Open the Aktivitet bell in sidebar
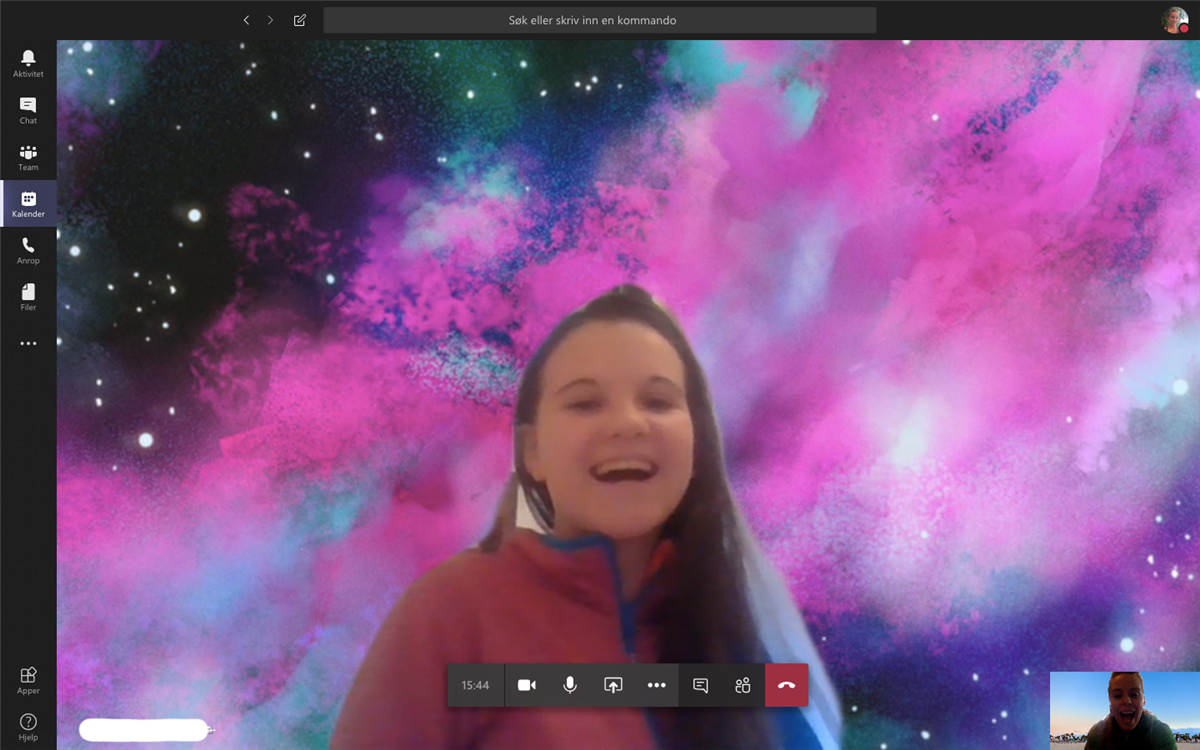Viewport: 1200px width, 750px height. 28,63
